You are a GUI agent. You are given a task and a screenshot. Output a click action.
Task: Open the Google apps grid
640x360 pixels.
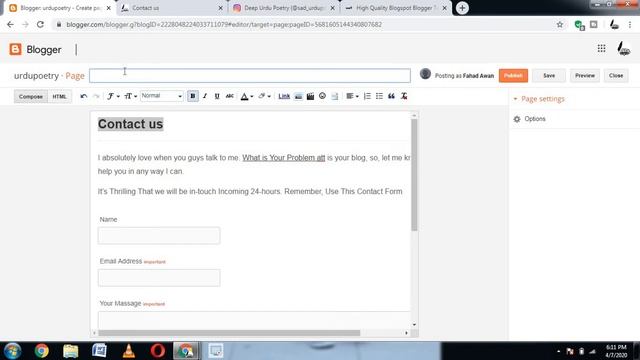click(601, 49)
